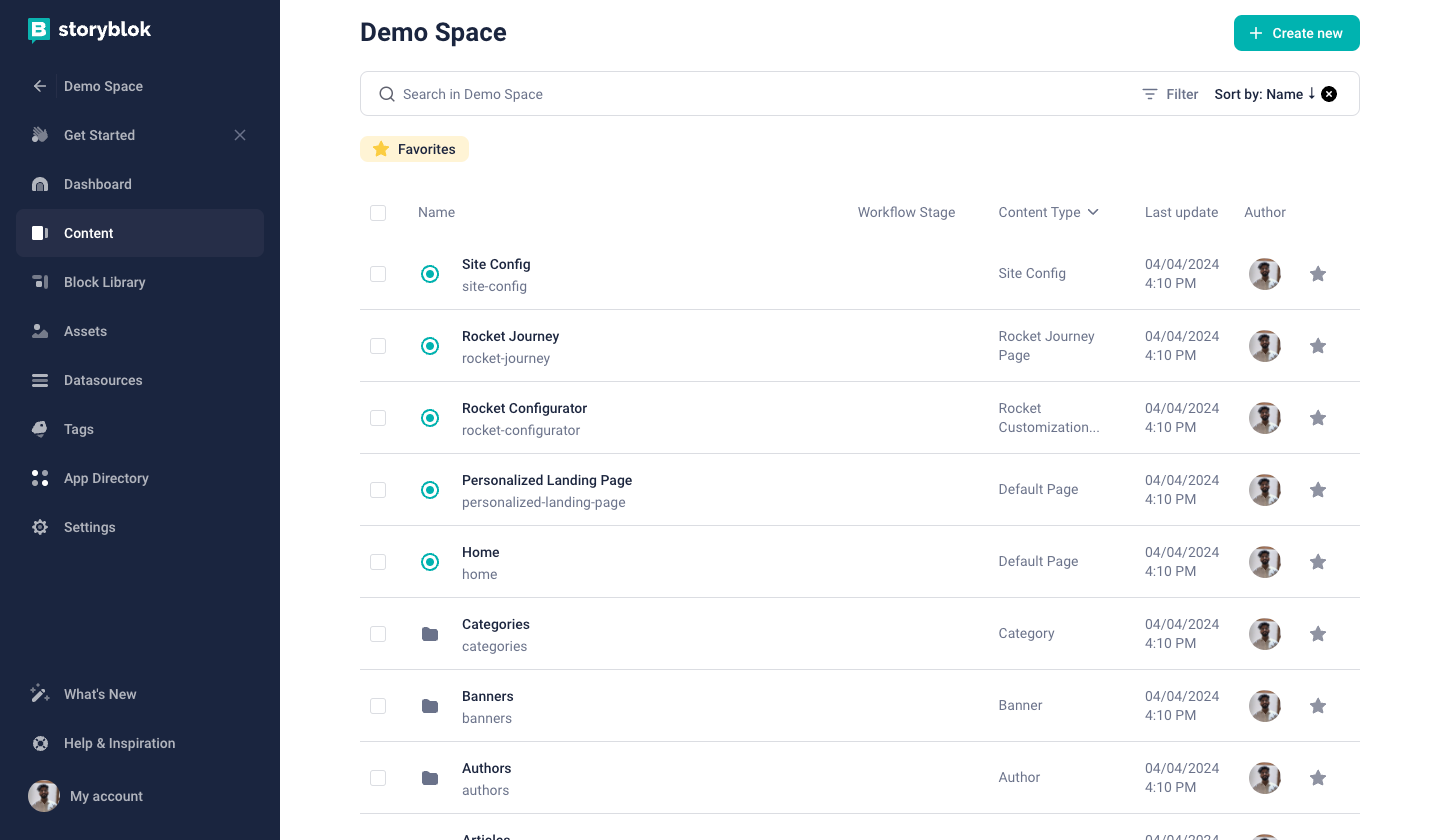The image size is (1440, 840).
Task: Click the Name column header
Action: tap(436, 212)
